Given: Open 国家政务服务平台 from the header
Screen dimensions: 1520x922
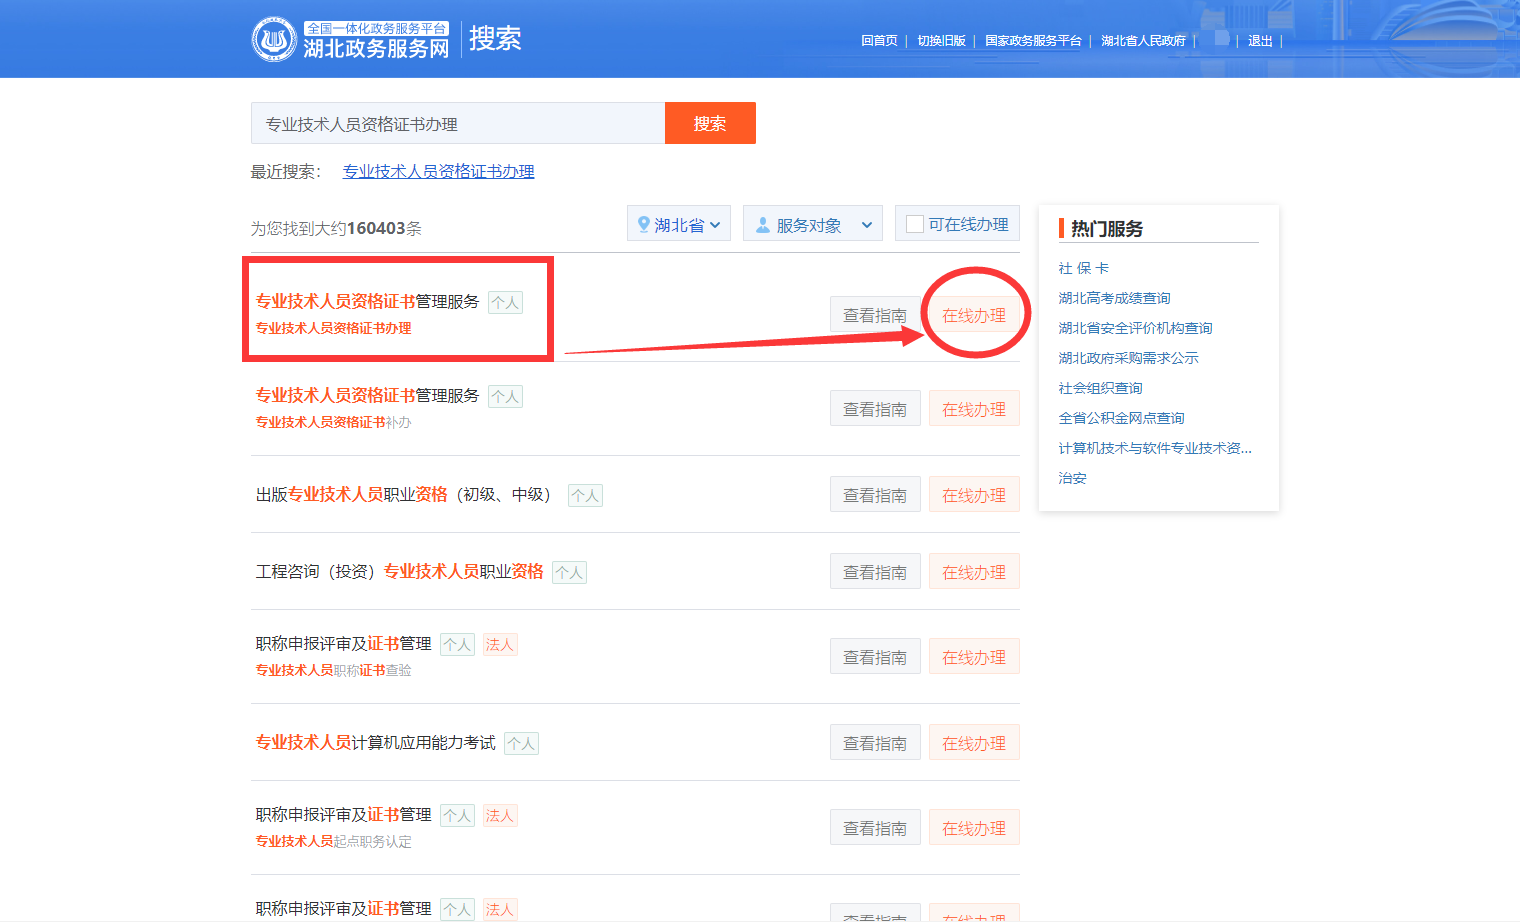Looking at the screenshot, I should click(1033, 41).
